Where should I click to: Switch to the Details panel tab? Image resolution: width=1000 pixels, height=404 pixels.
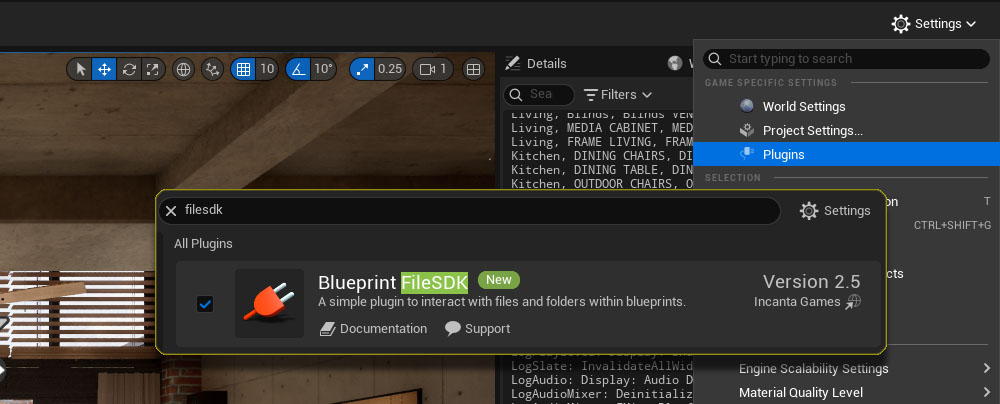(536, 63)
